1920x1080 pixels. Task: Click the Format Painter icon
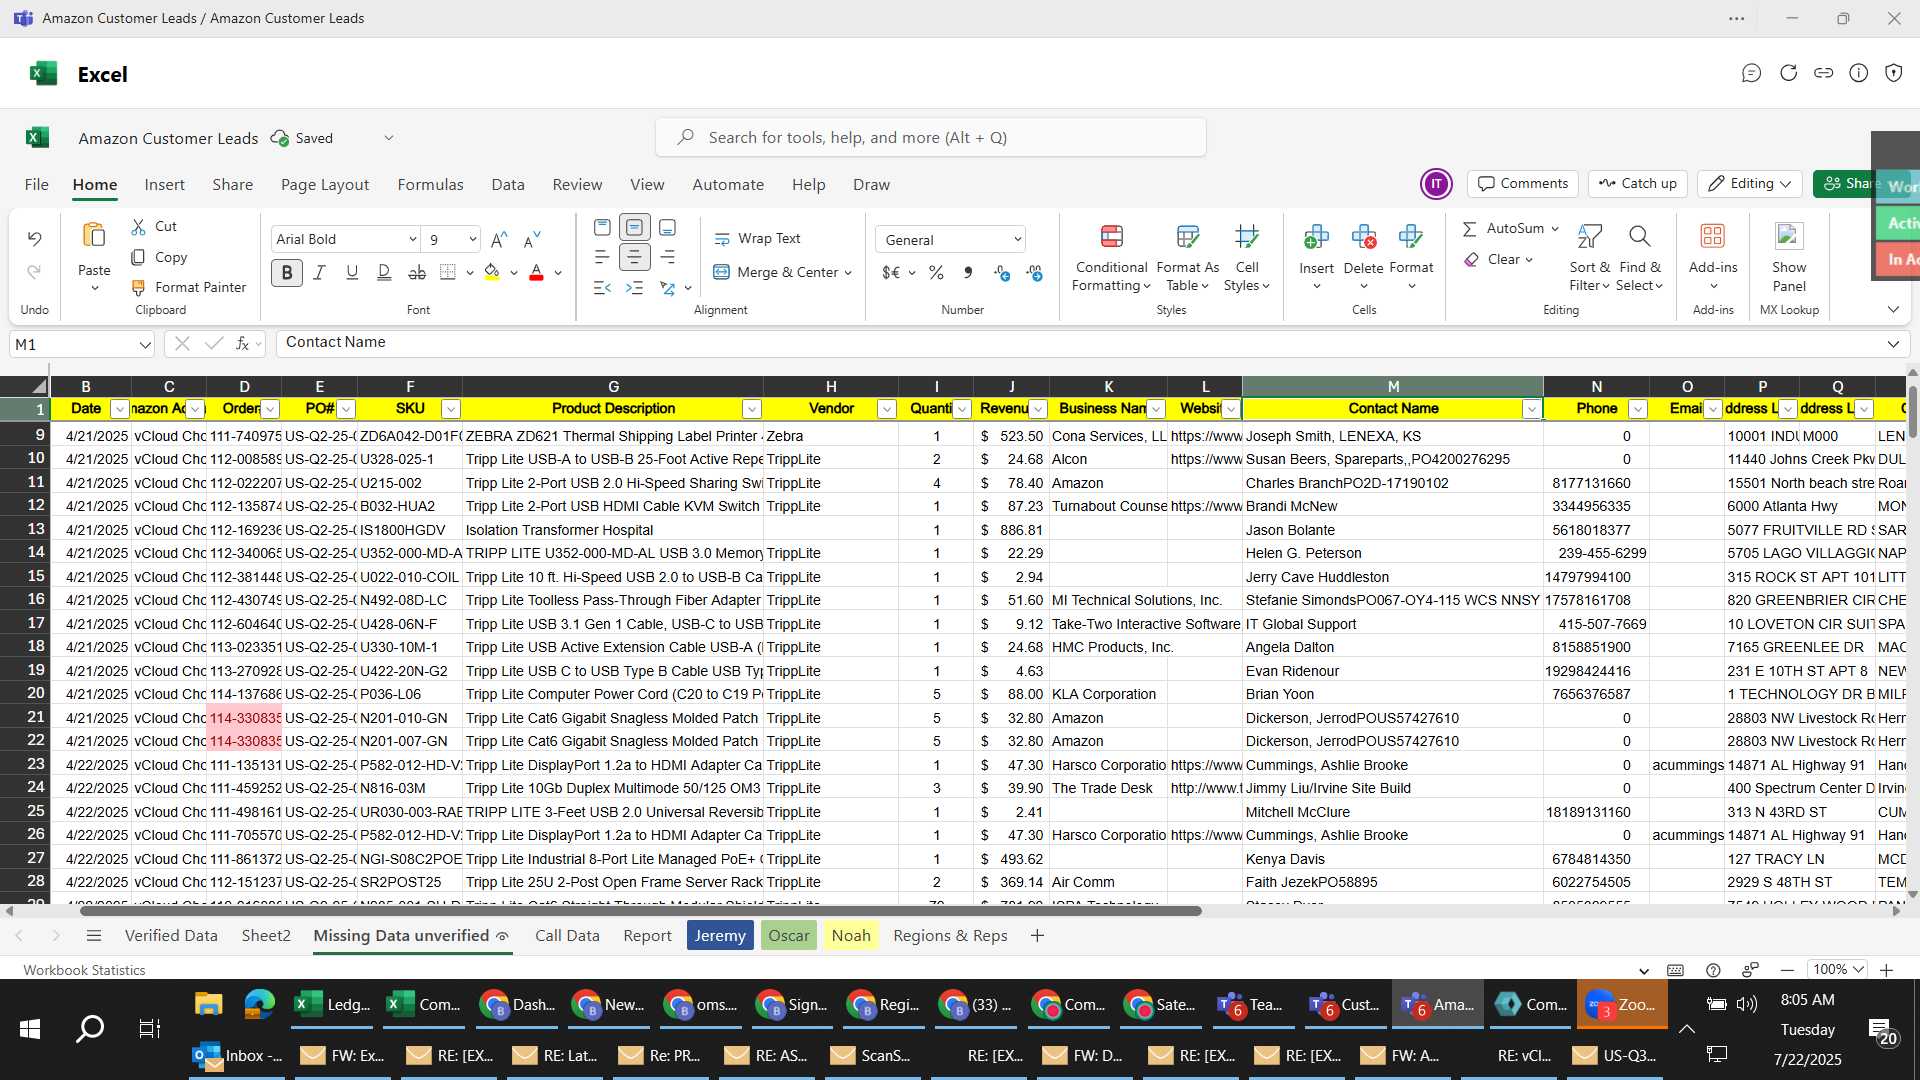(x=139, y=288)
